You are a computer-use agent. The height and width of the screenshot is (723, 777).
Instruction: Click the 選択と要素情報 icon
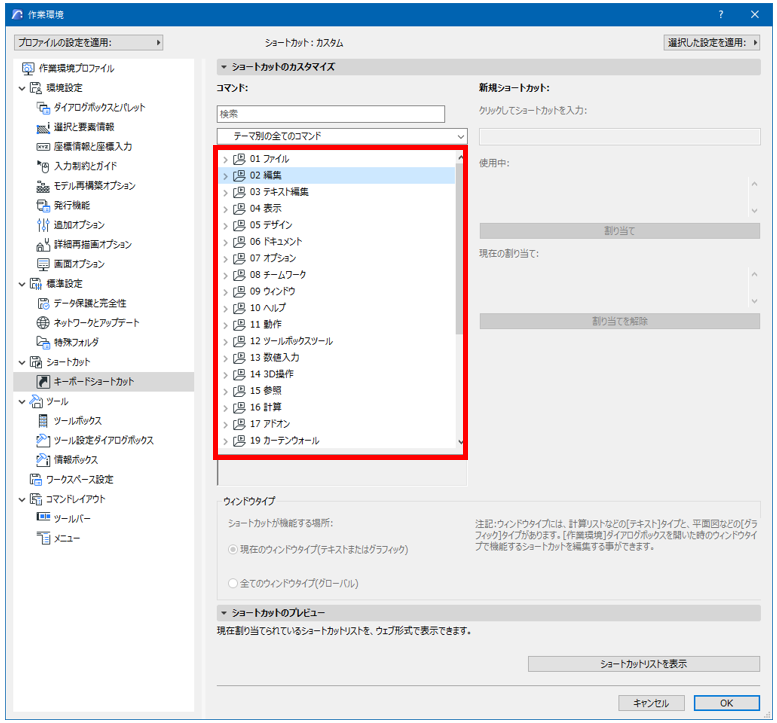coord(44,127)
